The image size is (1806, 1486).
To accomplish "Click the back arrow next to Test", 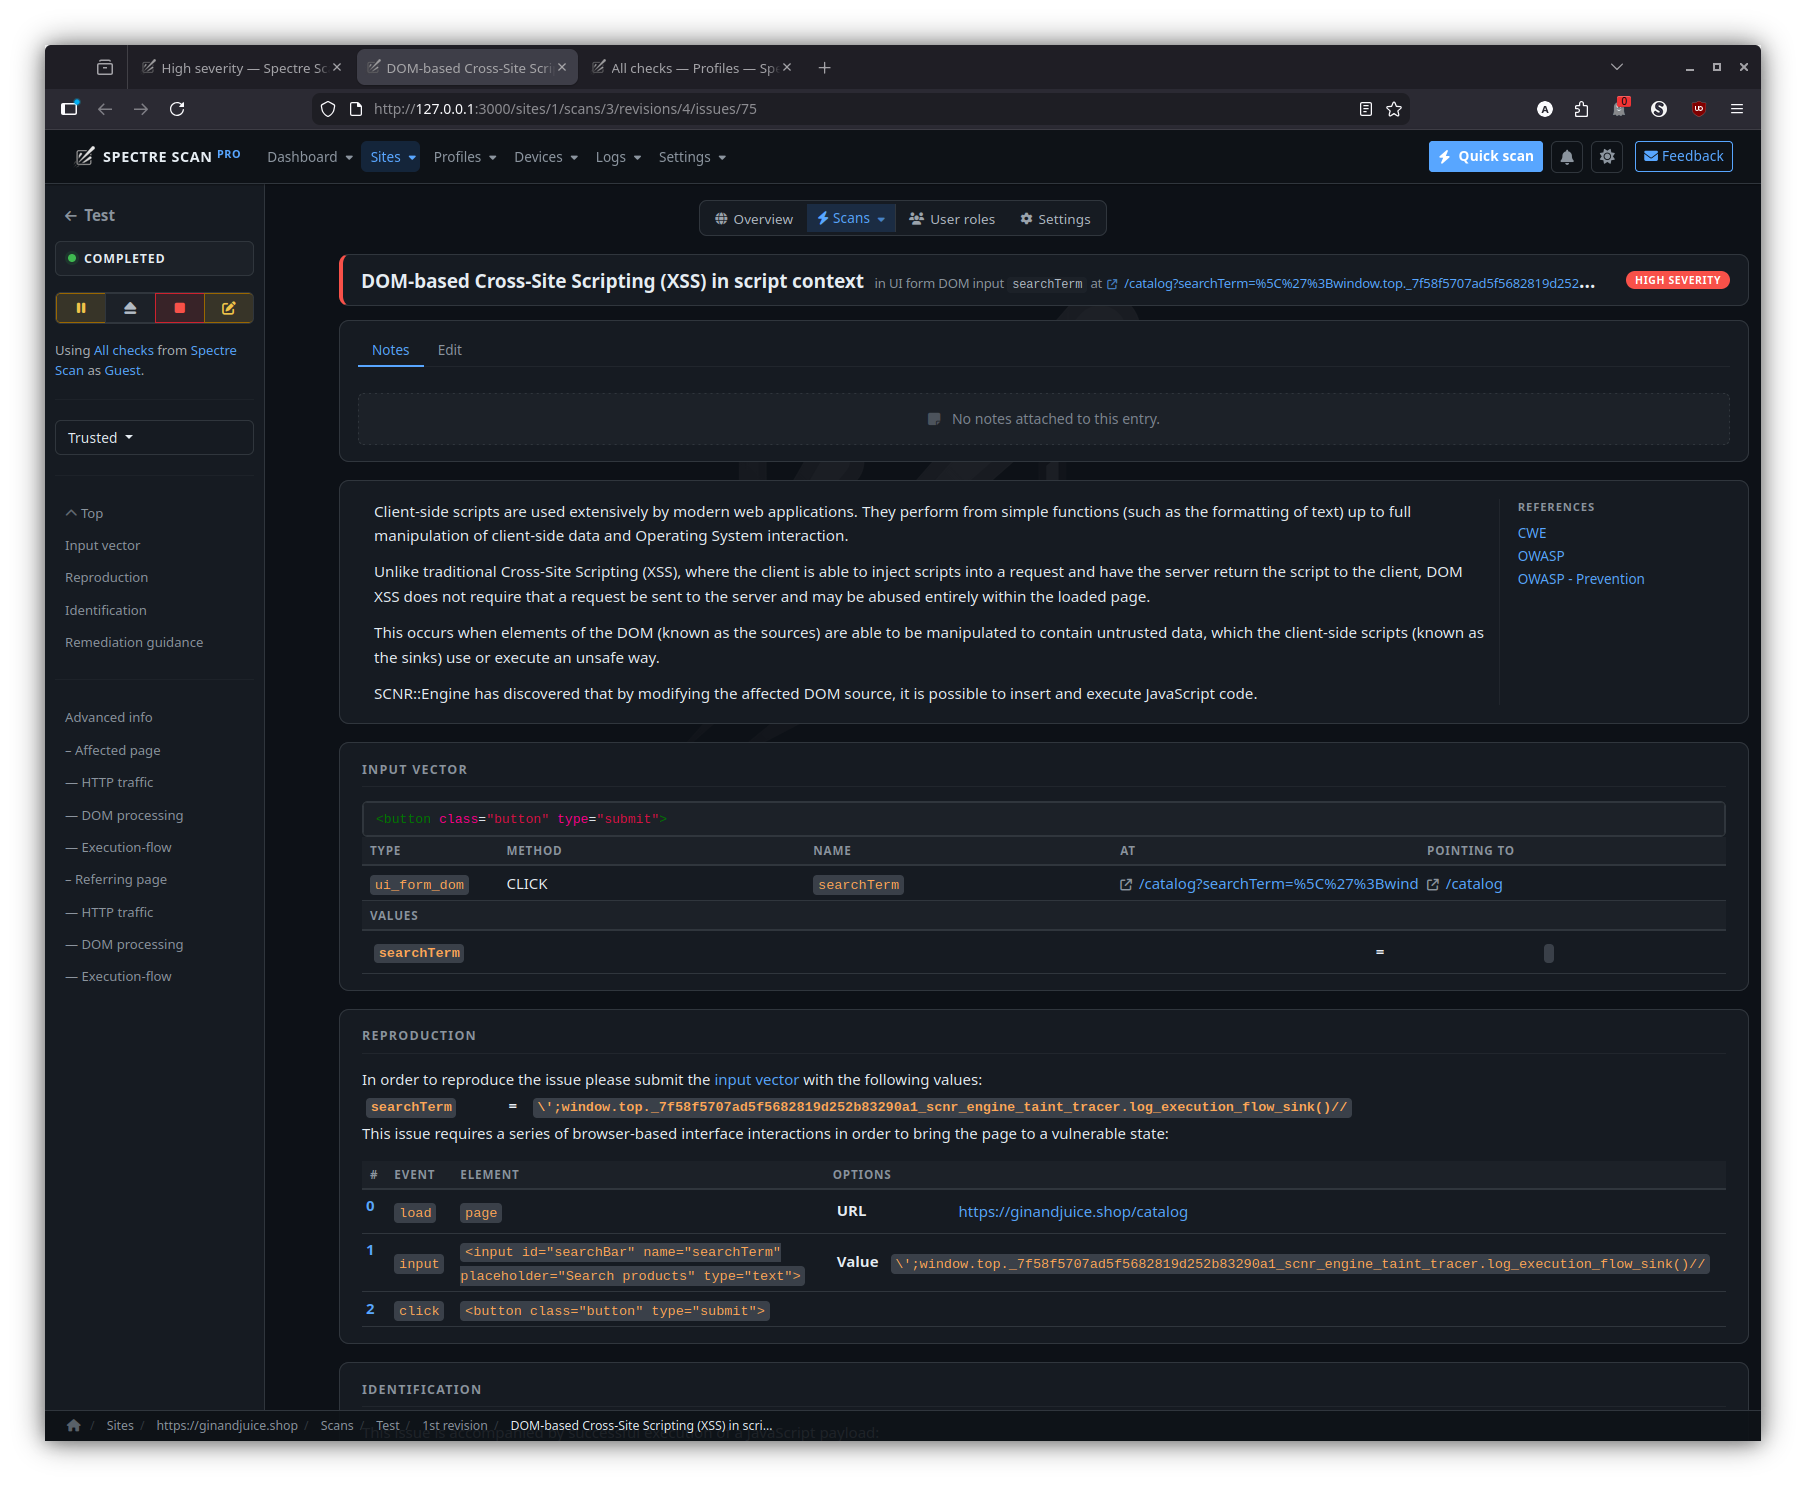I will [x=71, y=216].
